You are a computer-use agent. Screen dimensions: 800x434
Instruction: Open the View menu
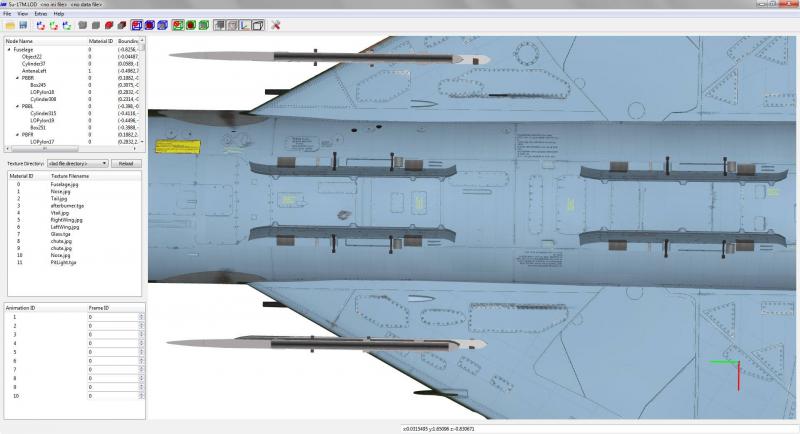[x=23, y=14]
